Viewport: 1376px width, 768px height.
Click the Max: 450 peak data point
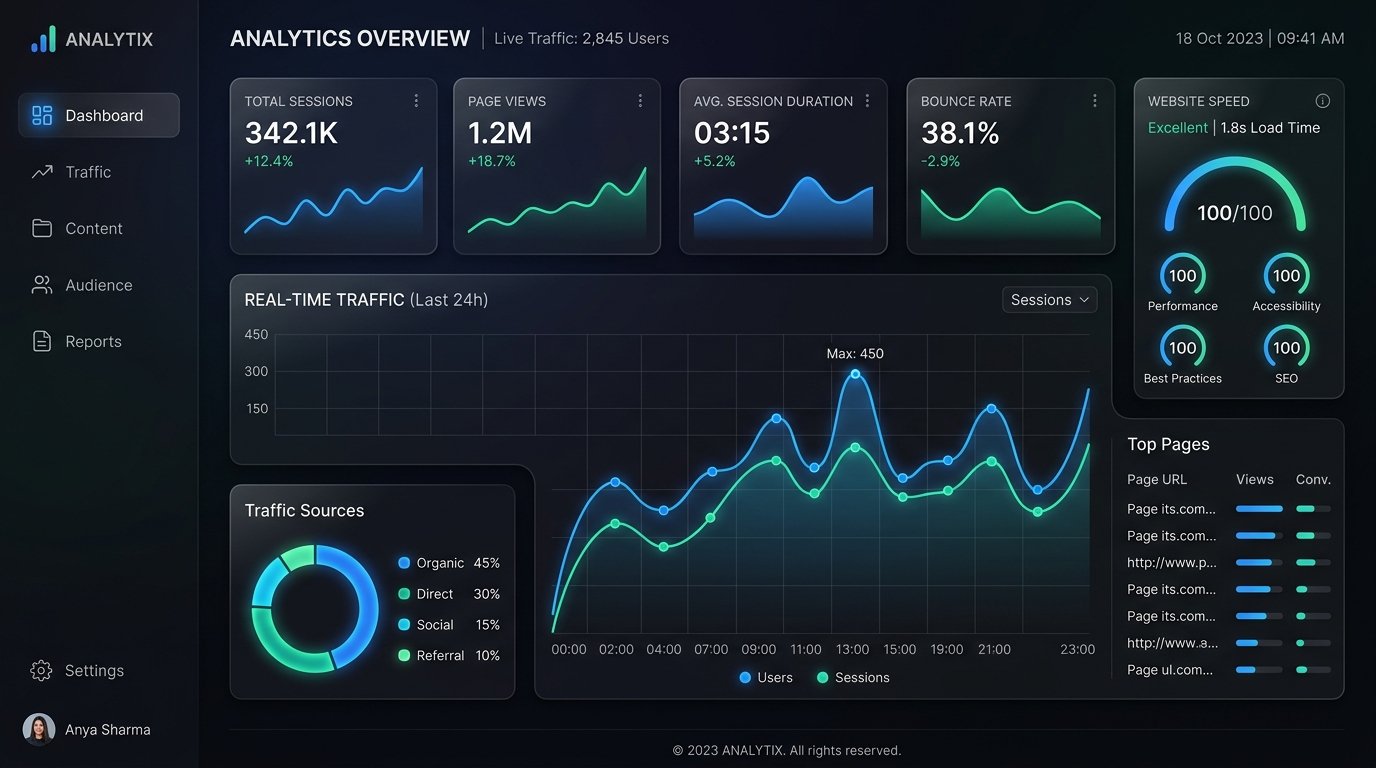pyautogui.click(x=855, y=374)
